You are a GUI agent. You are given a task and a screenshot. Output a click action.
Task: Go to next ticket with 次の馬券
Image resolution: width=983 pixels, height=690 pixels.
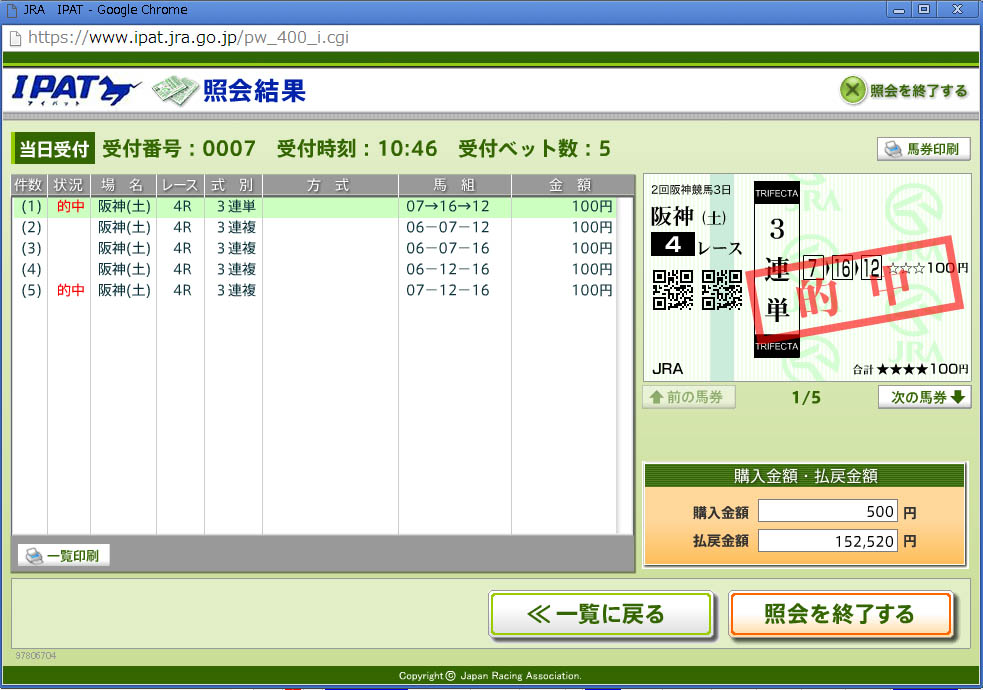[x=924, y=397]
